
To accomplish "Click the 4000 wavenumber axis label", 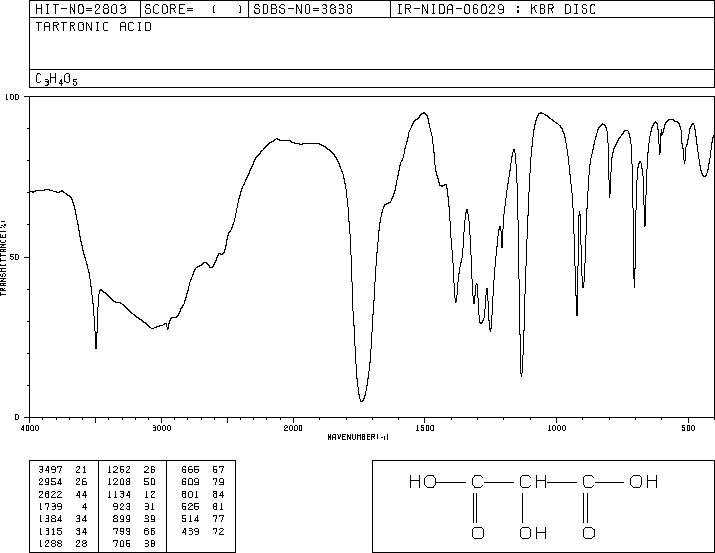I will pos(30,428).
